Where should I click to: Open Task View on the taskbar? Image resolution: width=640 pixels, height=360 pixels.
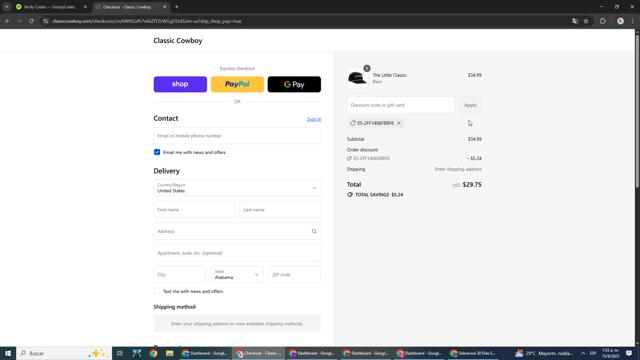120,353
